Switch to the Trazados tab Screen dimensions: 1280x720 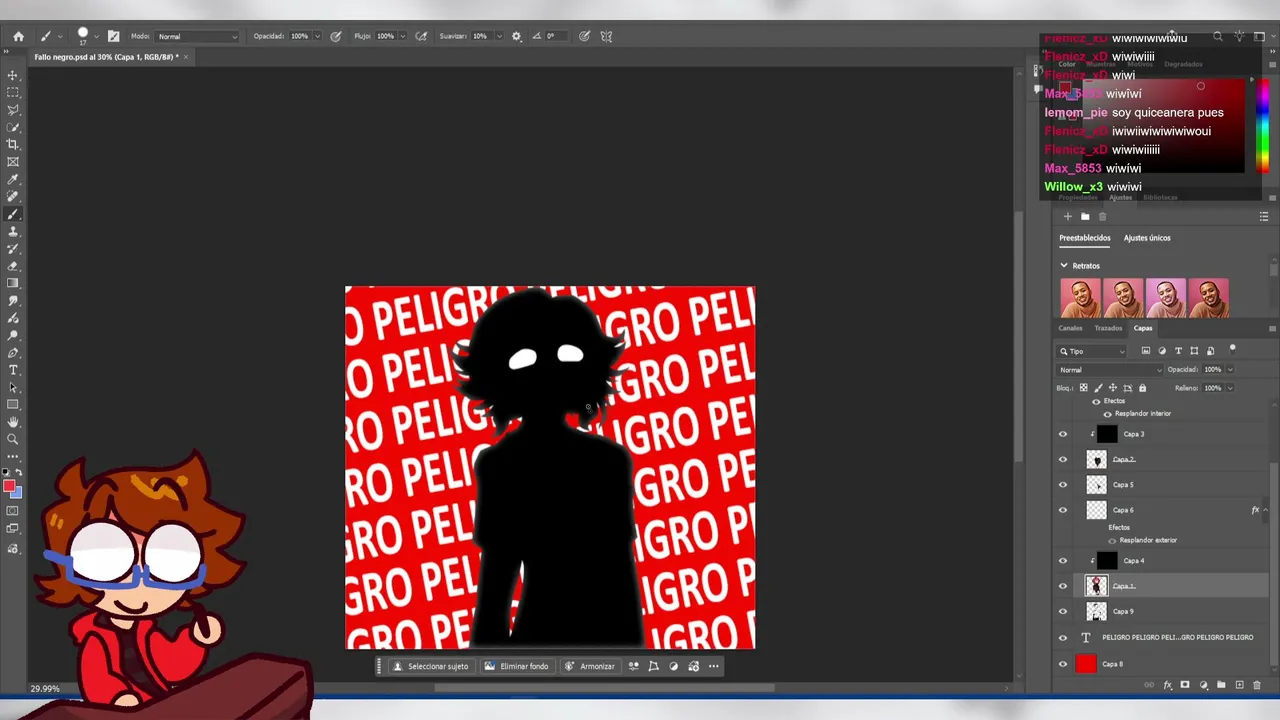(x=1108, y=328)
